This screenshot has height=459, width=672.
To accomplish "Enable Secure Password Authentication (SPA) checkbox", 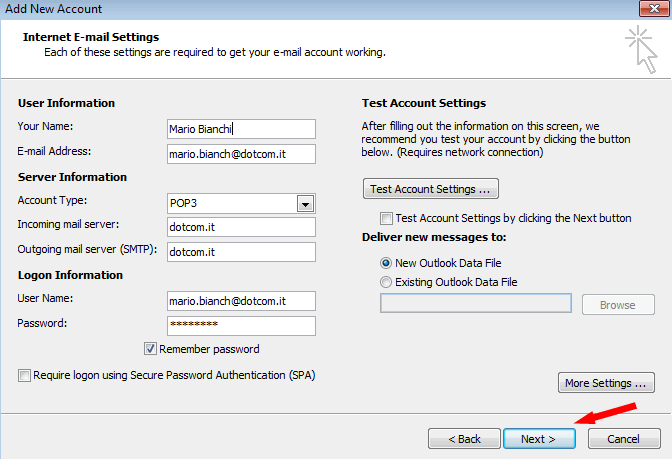I will [24, 375].
